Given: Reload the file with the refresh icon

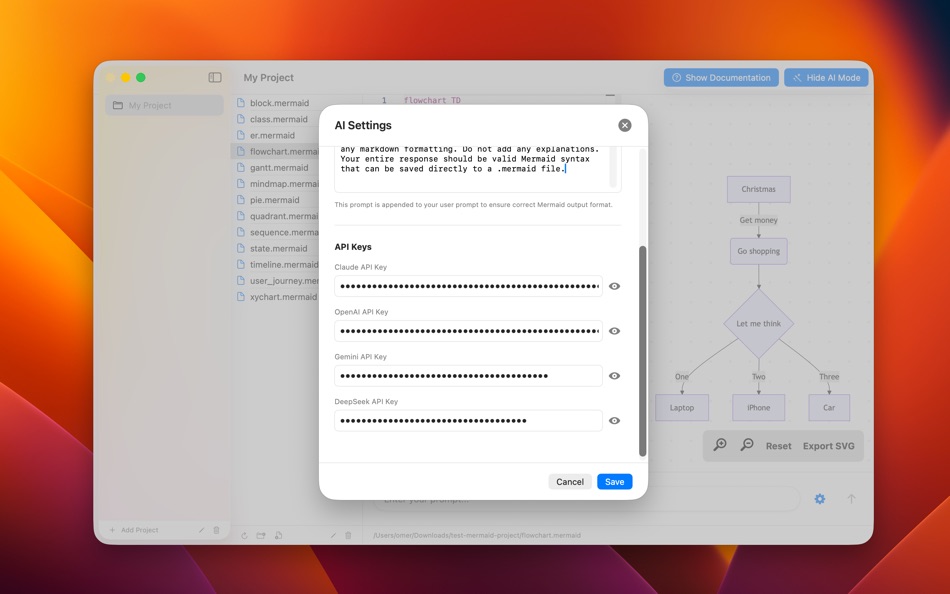Looking at the screenshot, I should (x=245, y=535).
